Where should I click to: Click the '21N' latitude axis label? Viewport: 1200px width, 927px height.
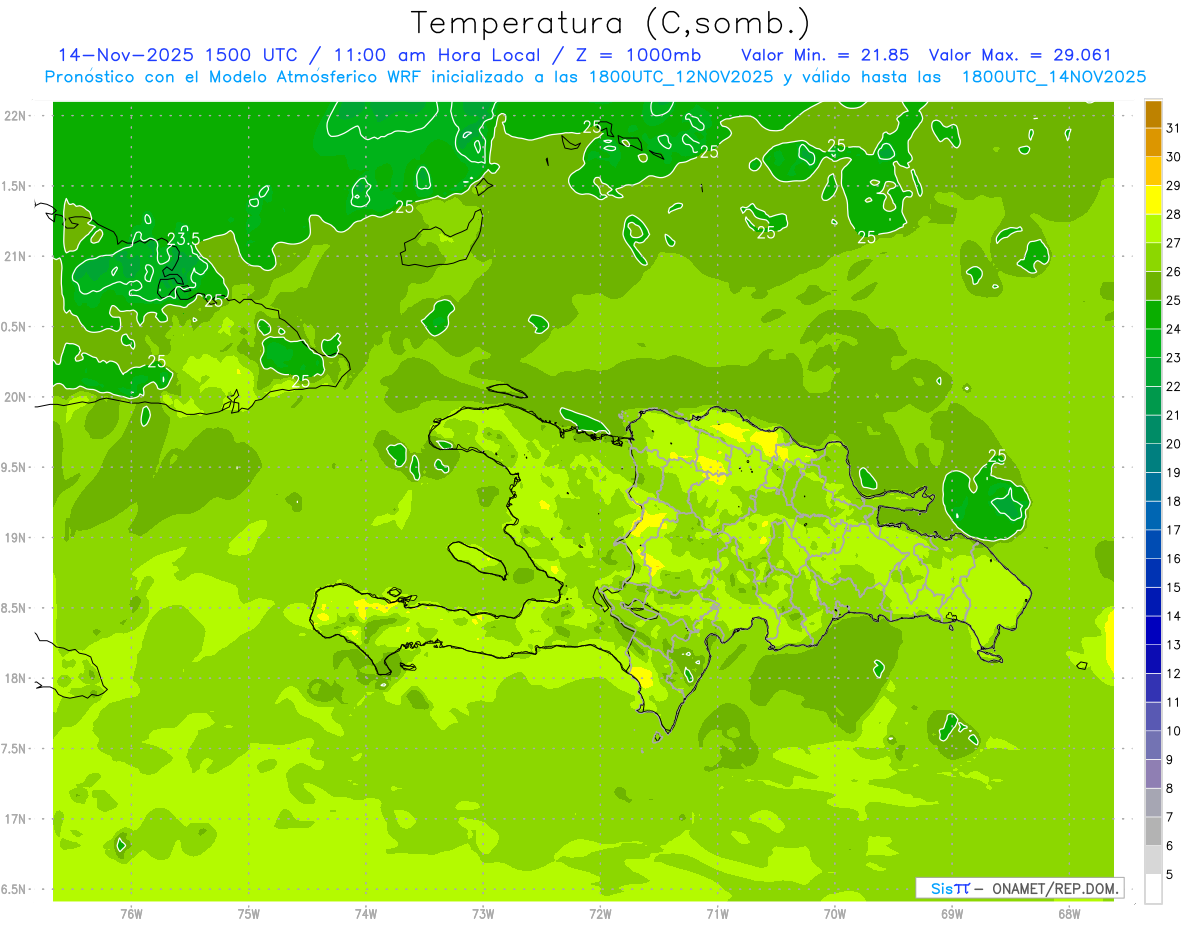click(x=15, y=256)
